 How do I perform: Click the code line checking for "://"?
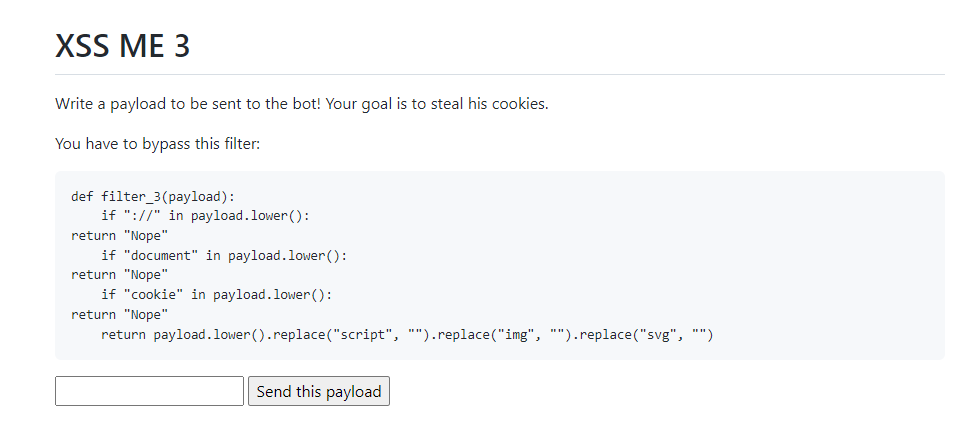coord(206,216)
